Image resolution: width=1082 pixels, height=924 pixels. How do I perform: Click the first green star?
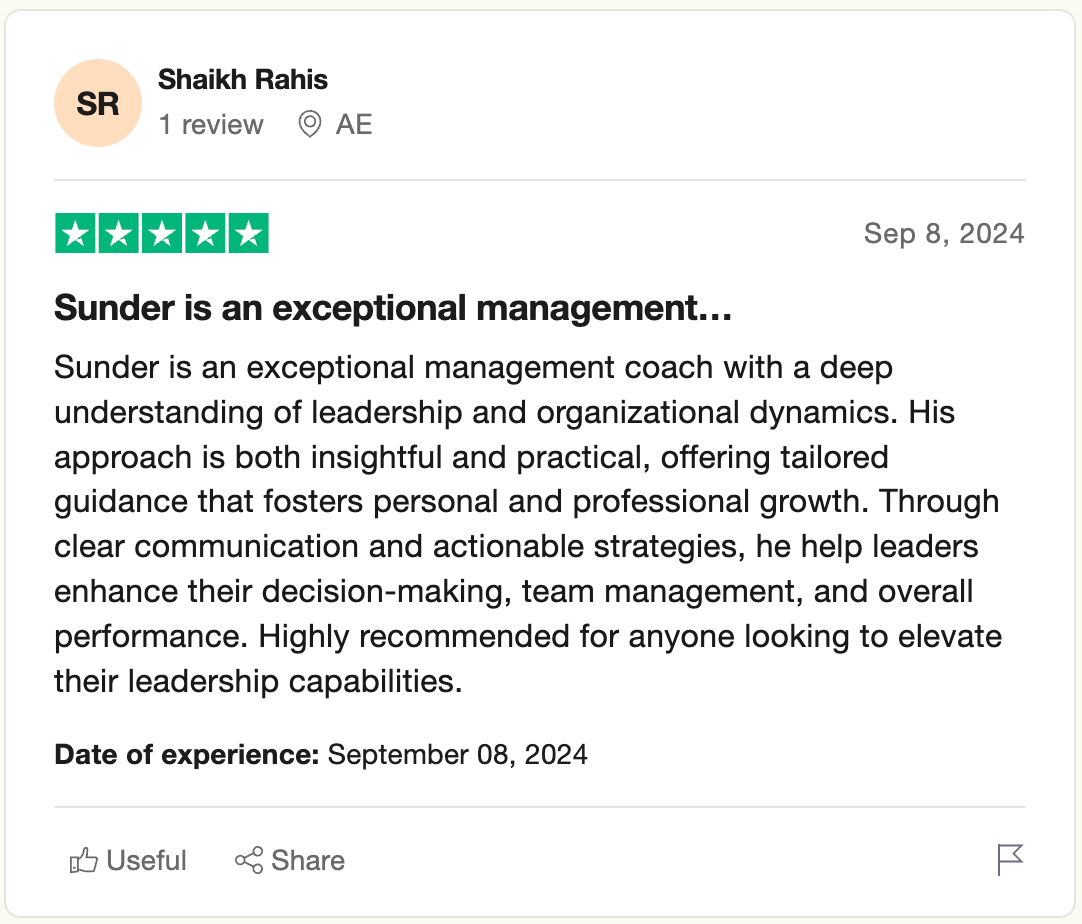point(75,234)
